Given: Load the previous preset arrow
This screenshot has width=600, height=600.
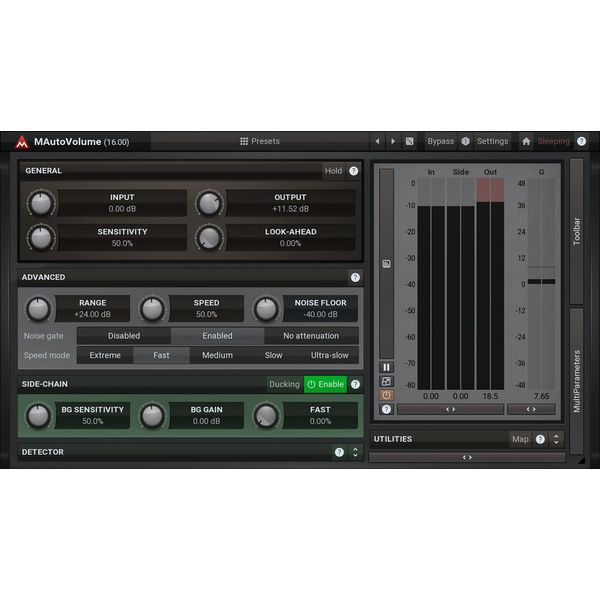Looking at the screenshot, I should [377, 141].
